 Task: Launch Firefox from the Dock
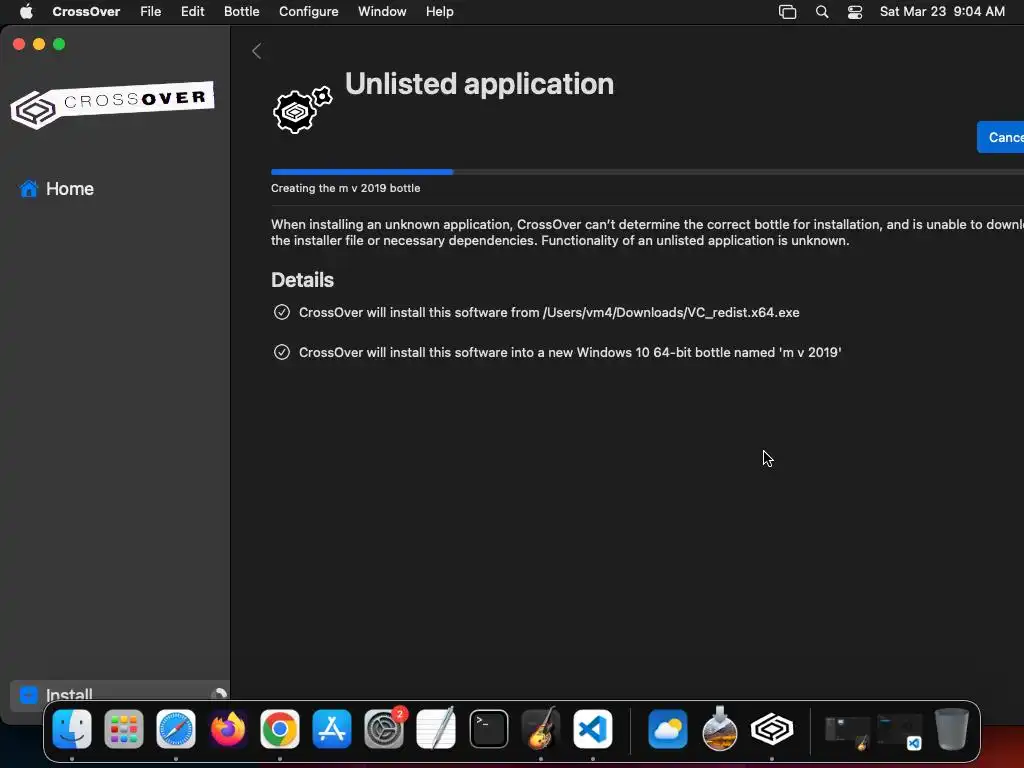point(228,729)
